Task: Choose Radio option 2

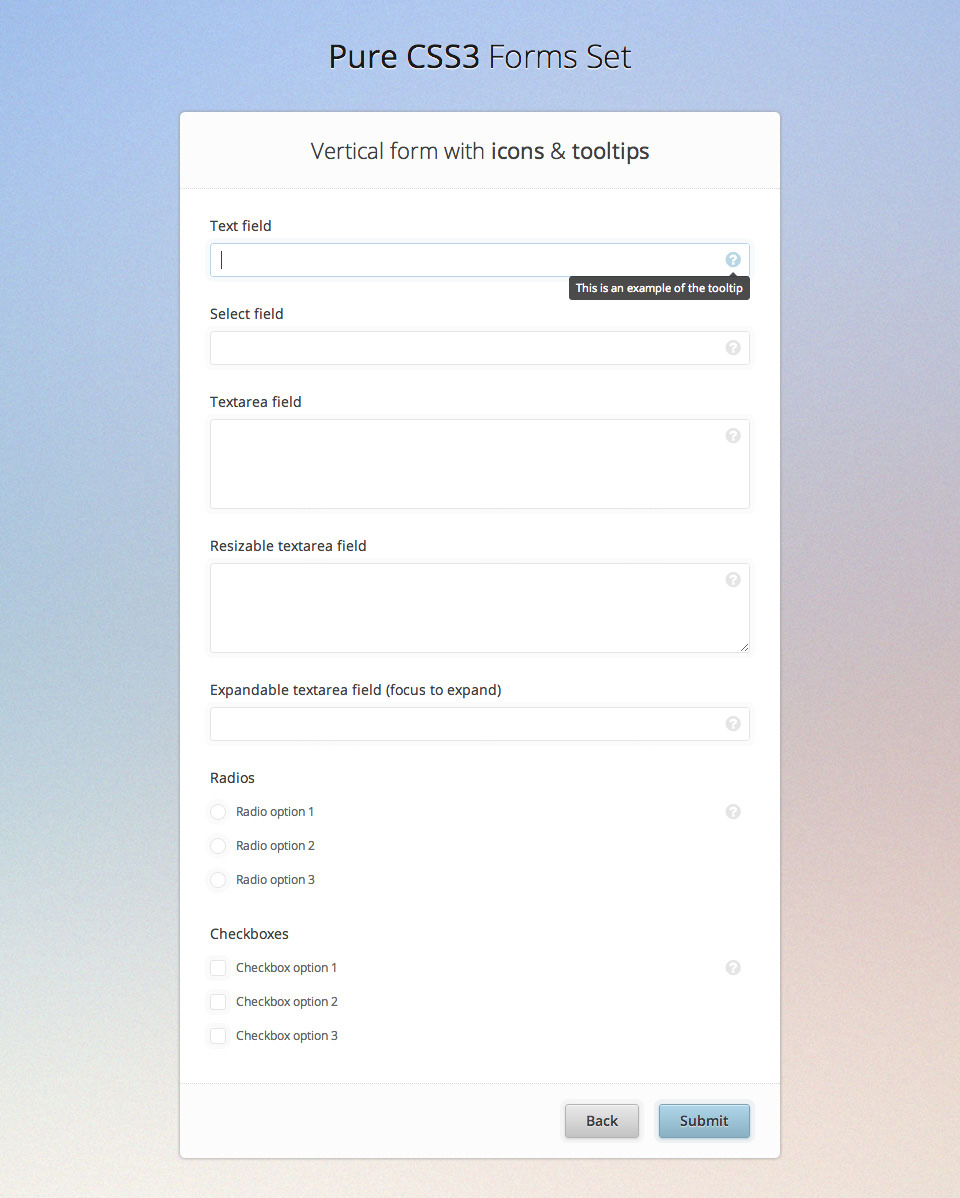Action: tap(218, 846)
